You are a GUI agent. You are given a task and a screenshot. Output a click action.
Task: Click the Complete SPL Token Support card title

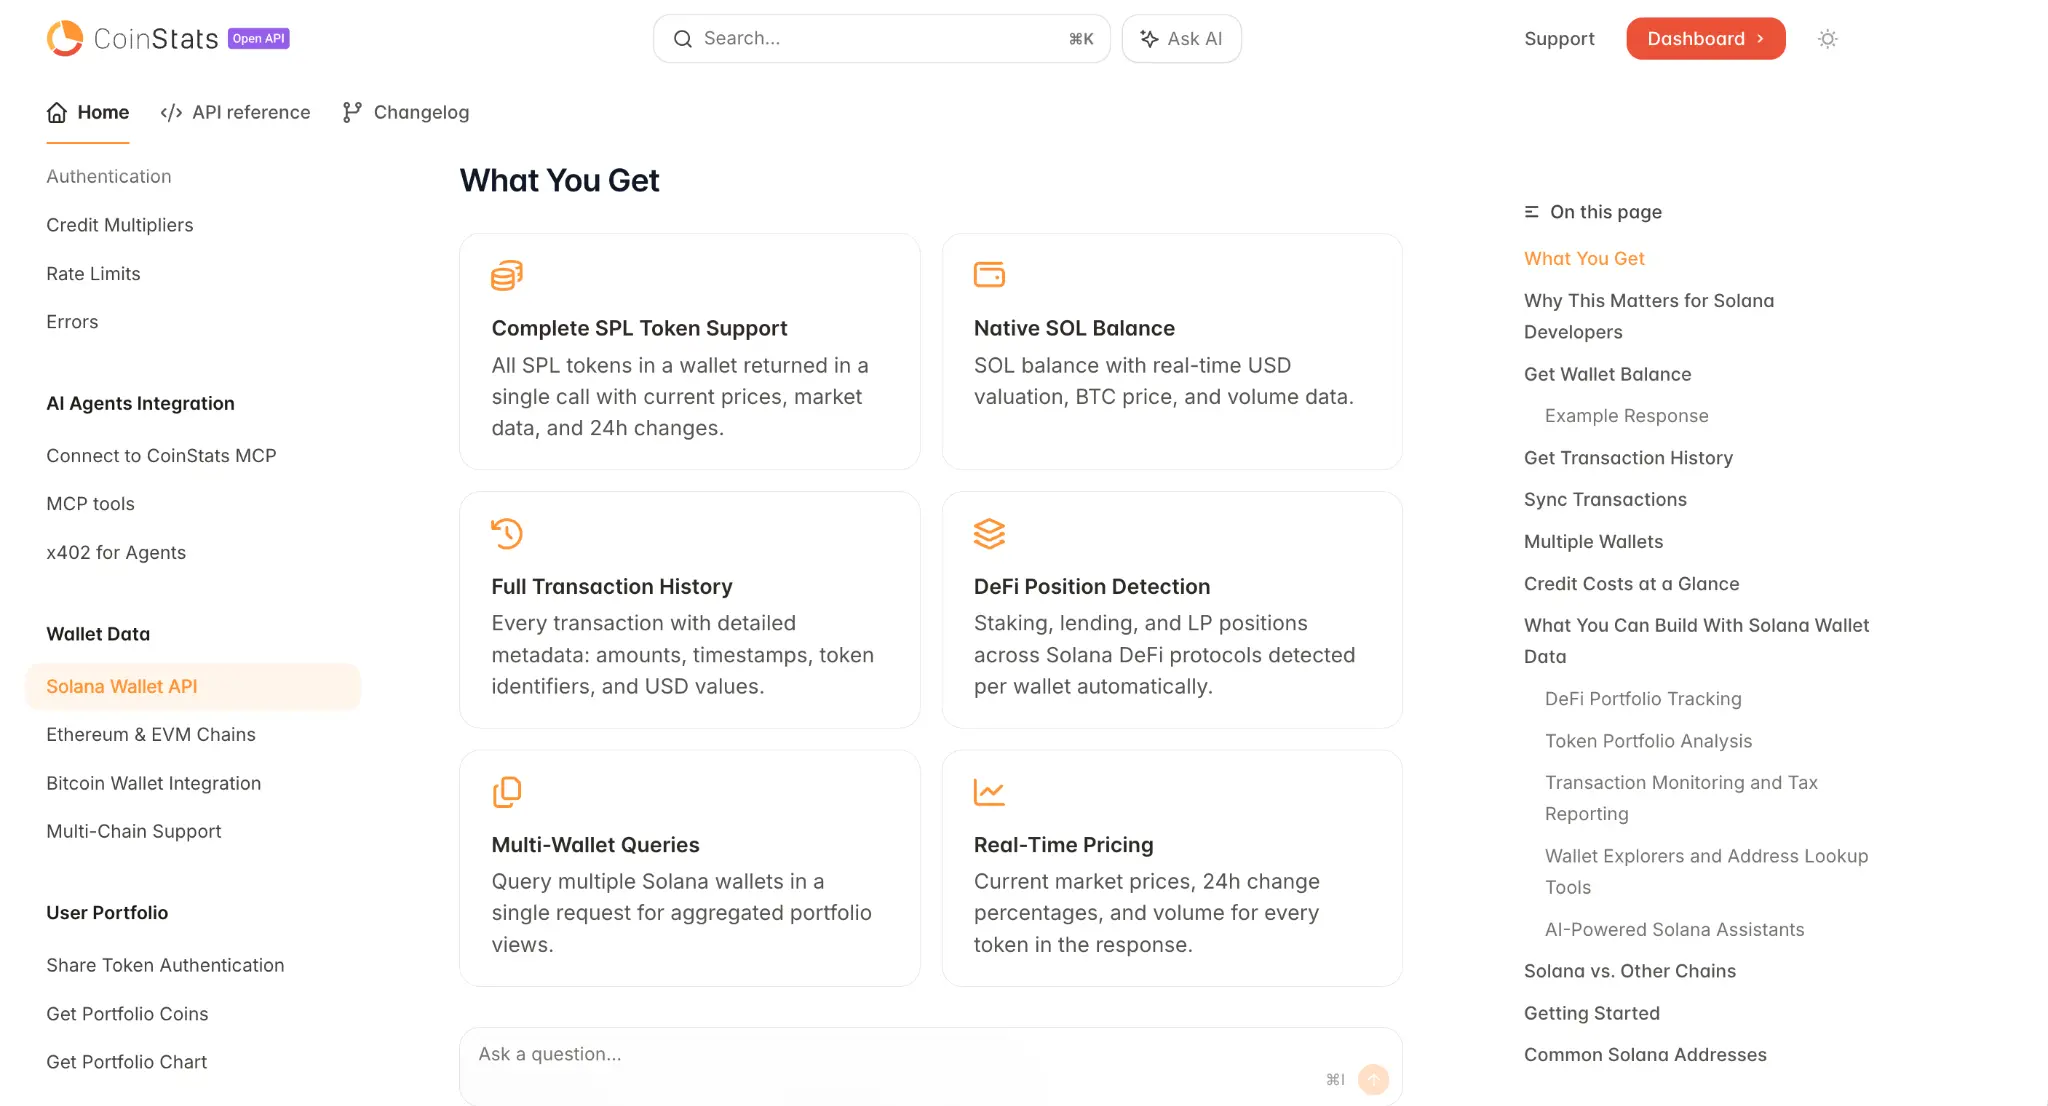[639, 328]
